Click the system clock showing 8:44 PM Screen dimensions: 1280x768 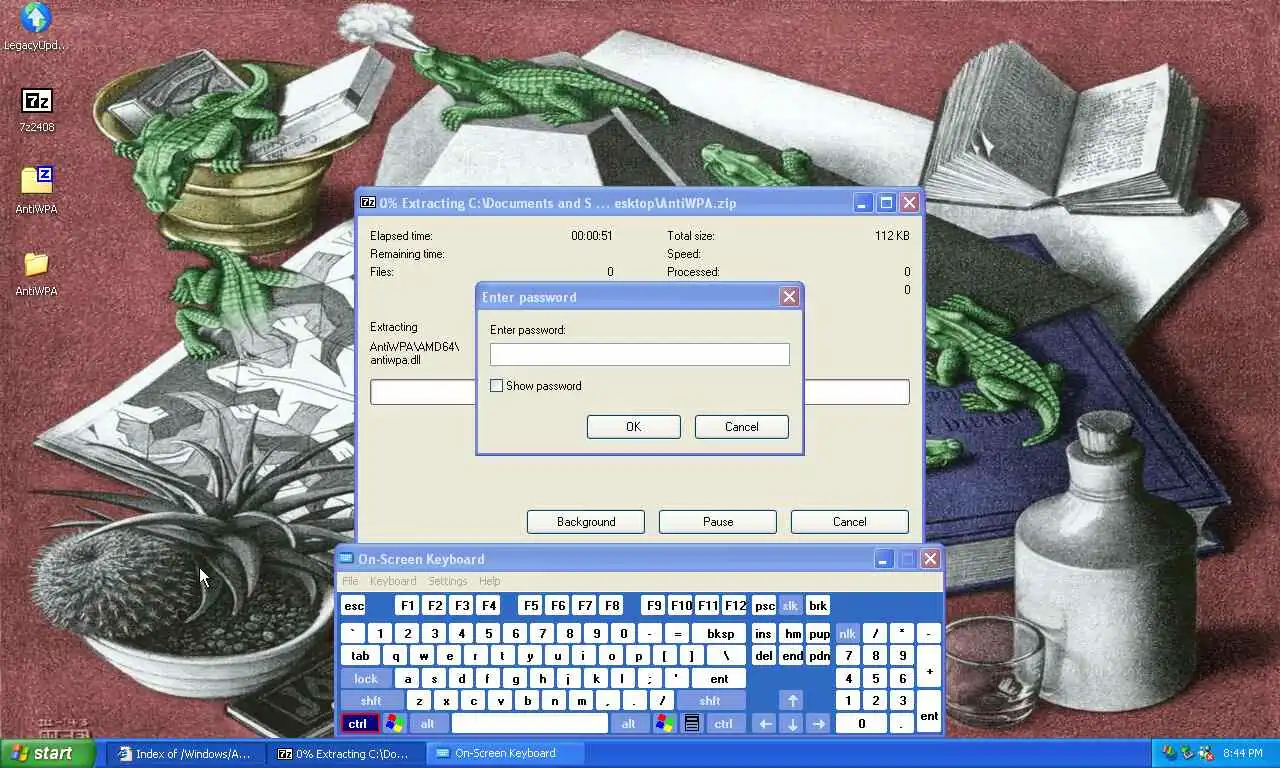tap(1242, 753)
